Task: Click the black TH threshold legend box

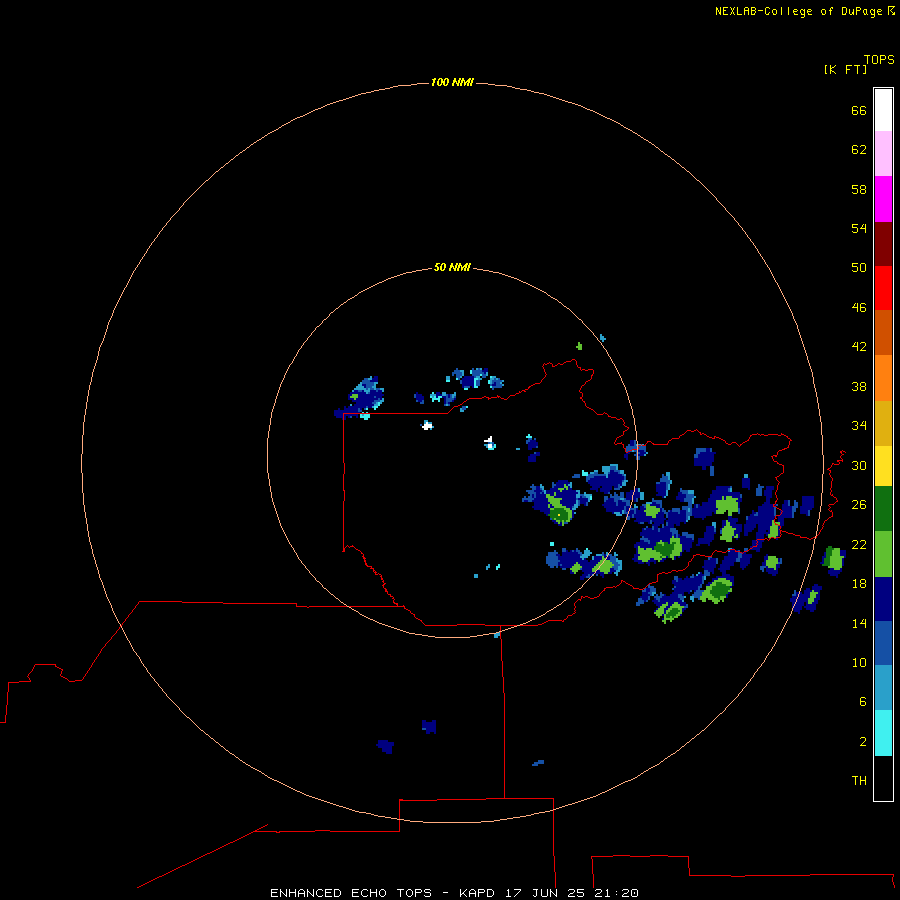Action: [883, 778]
